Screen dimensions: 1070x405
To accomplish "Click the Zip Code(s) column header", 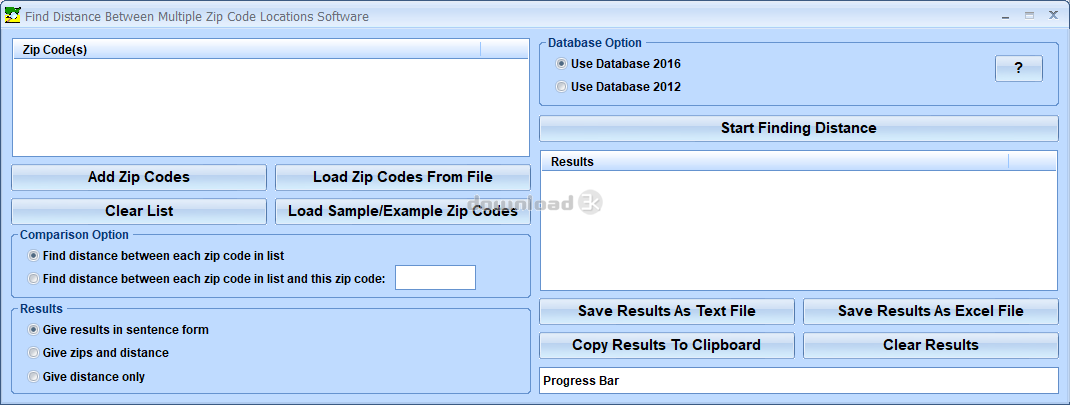I will [248, 49].
